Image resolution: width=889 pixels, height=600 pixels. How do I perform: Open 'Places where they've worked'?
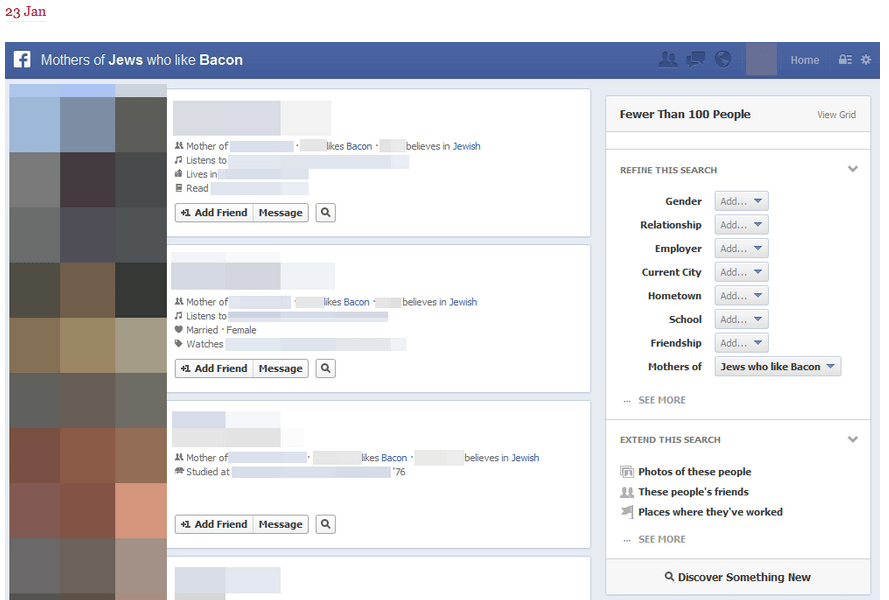[x=710, y=512]
